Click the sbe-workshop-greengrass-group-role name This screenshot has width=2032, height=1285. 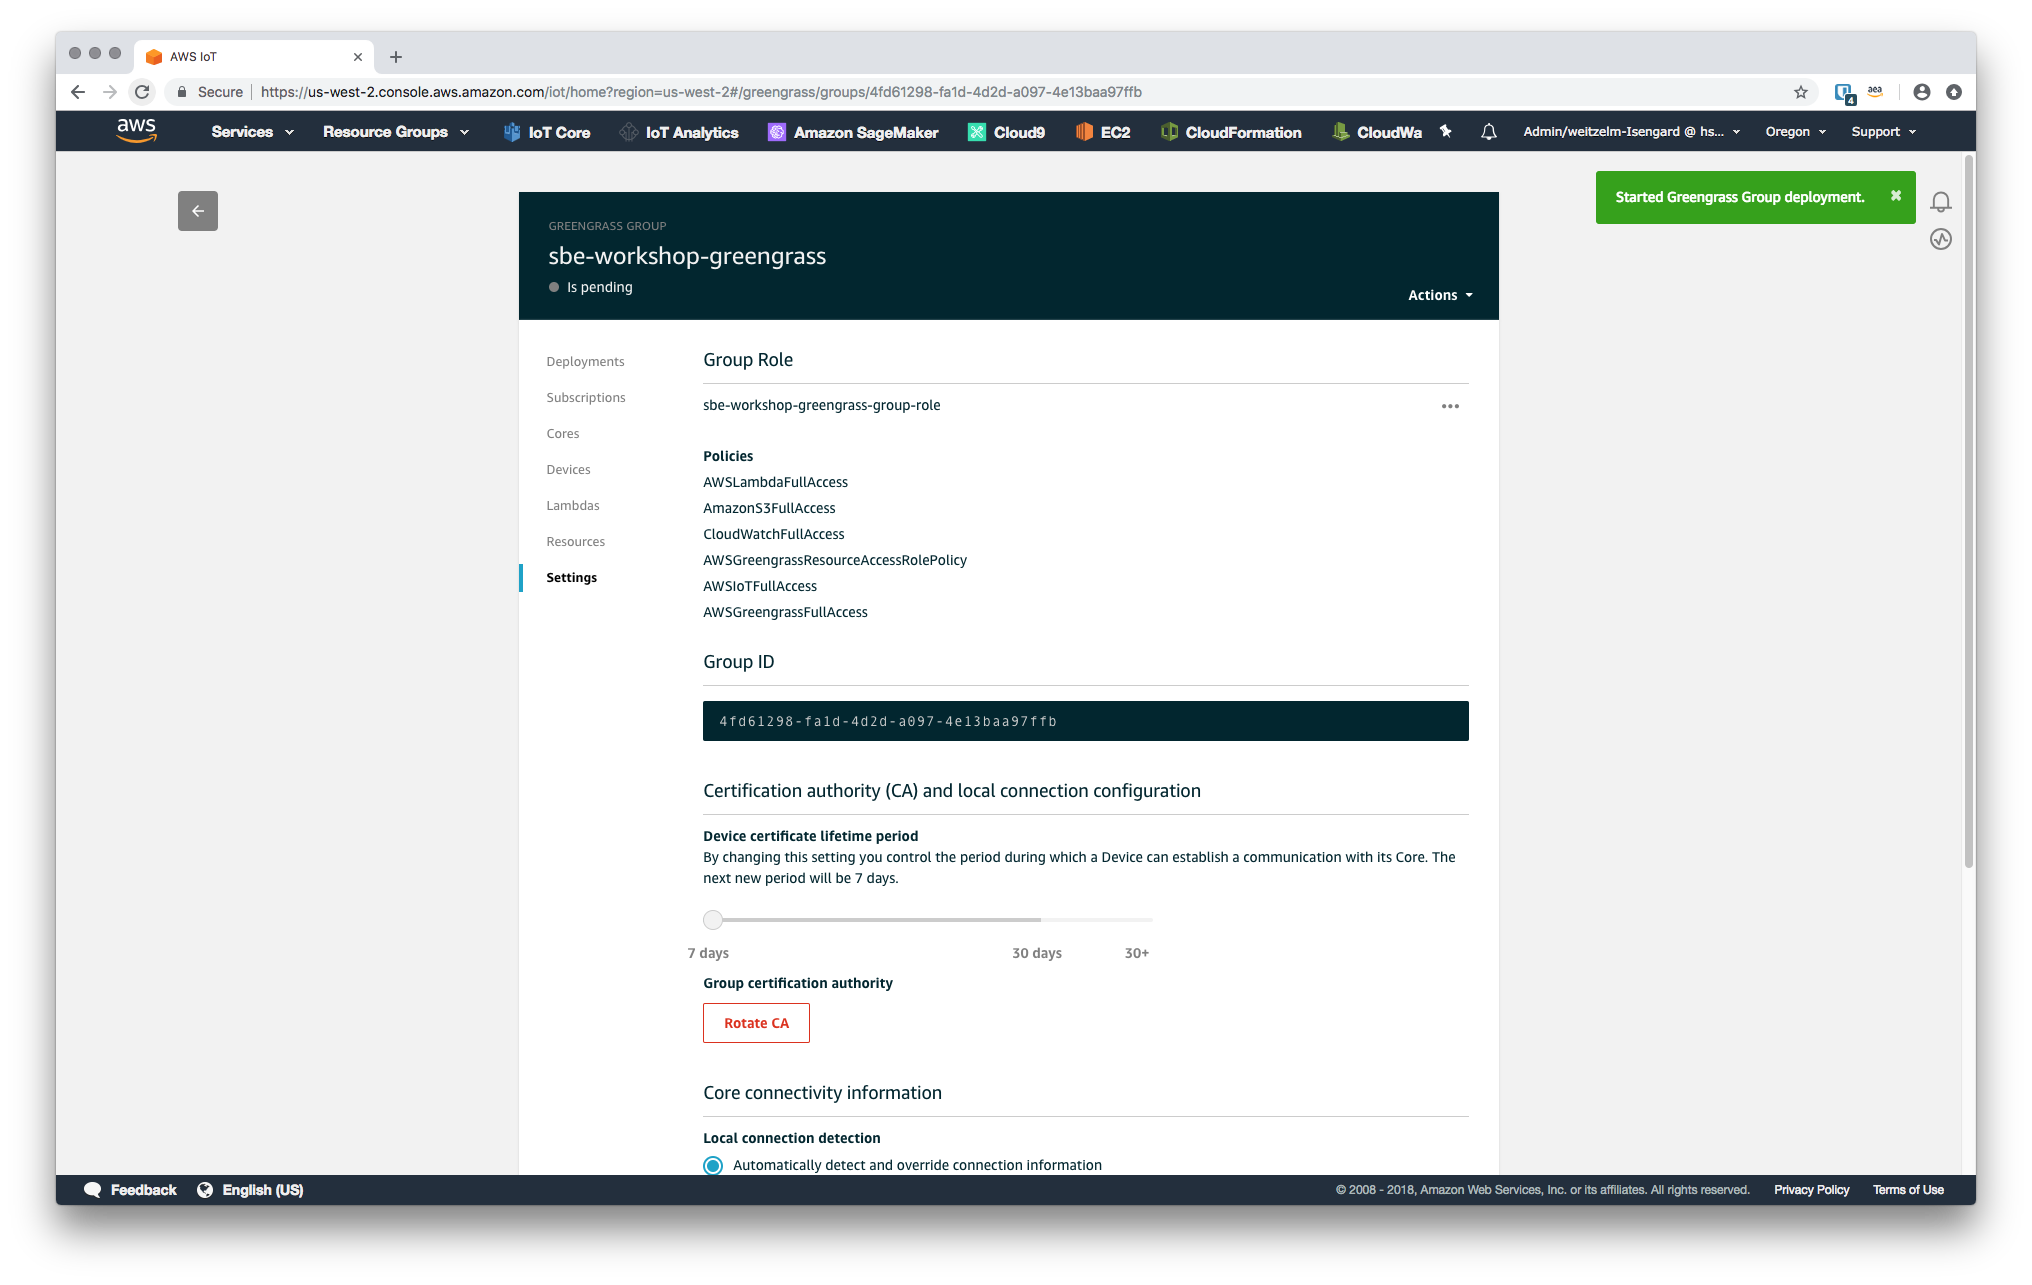821,405
